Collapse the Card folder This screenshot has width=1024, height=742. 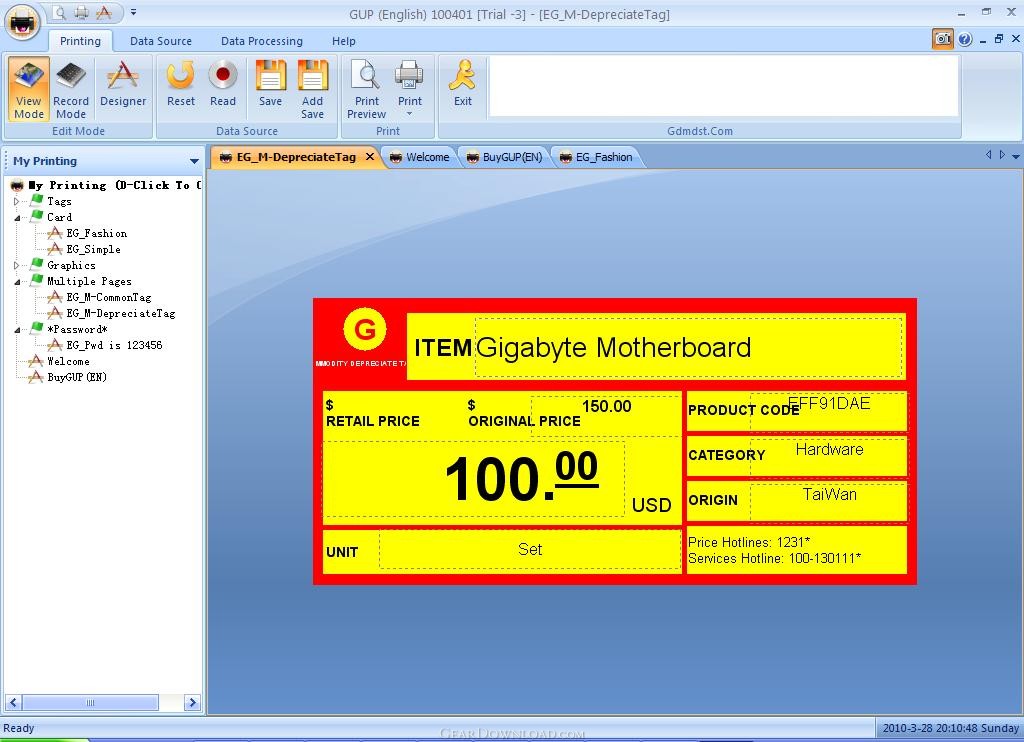[x=16, y=218]
